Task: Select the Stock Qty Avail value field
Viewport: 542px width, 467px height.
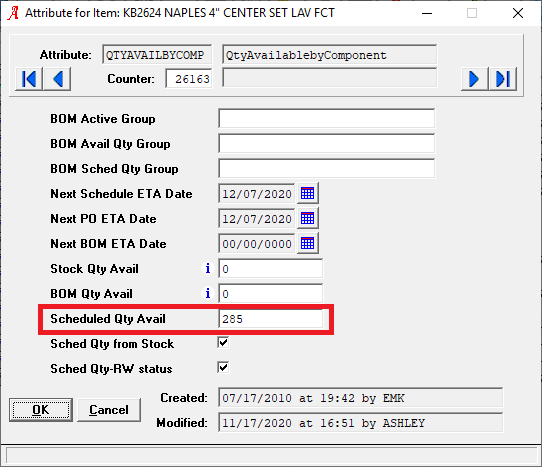Action: coord(271,269)
